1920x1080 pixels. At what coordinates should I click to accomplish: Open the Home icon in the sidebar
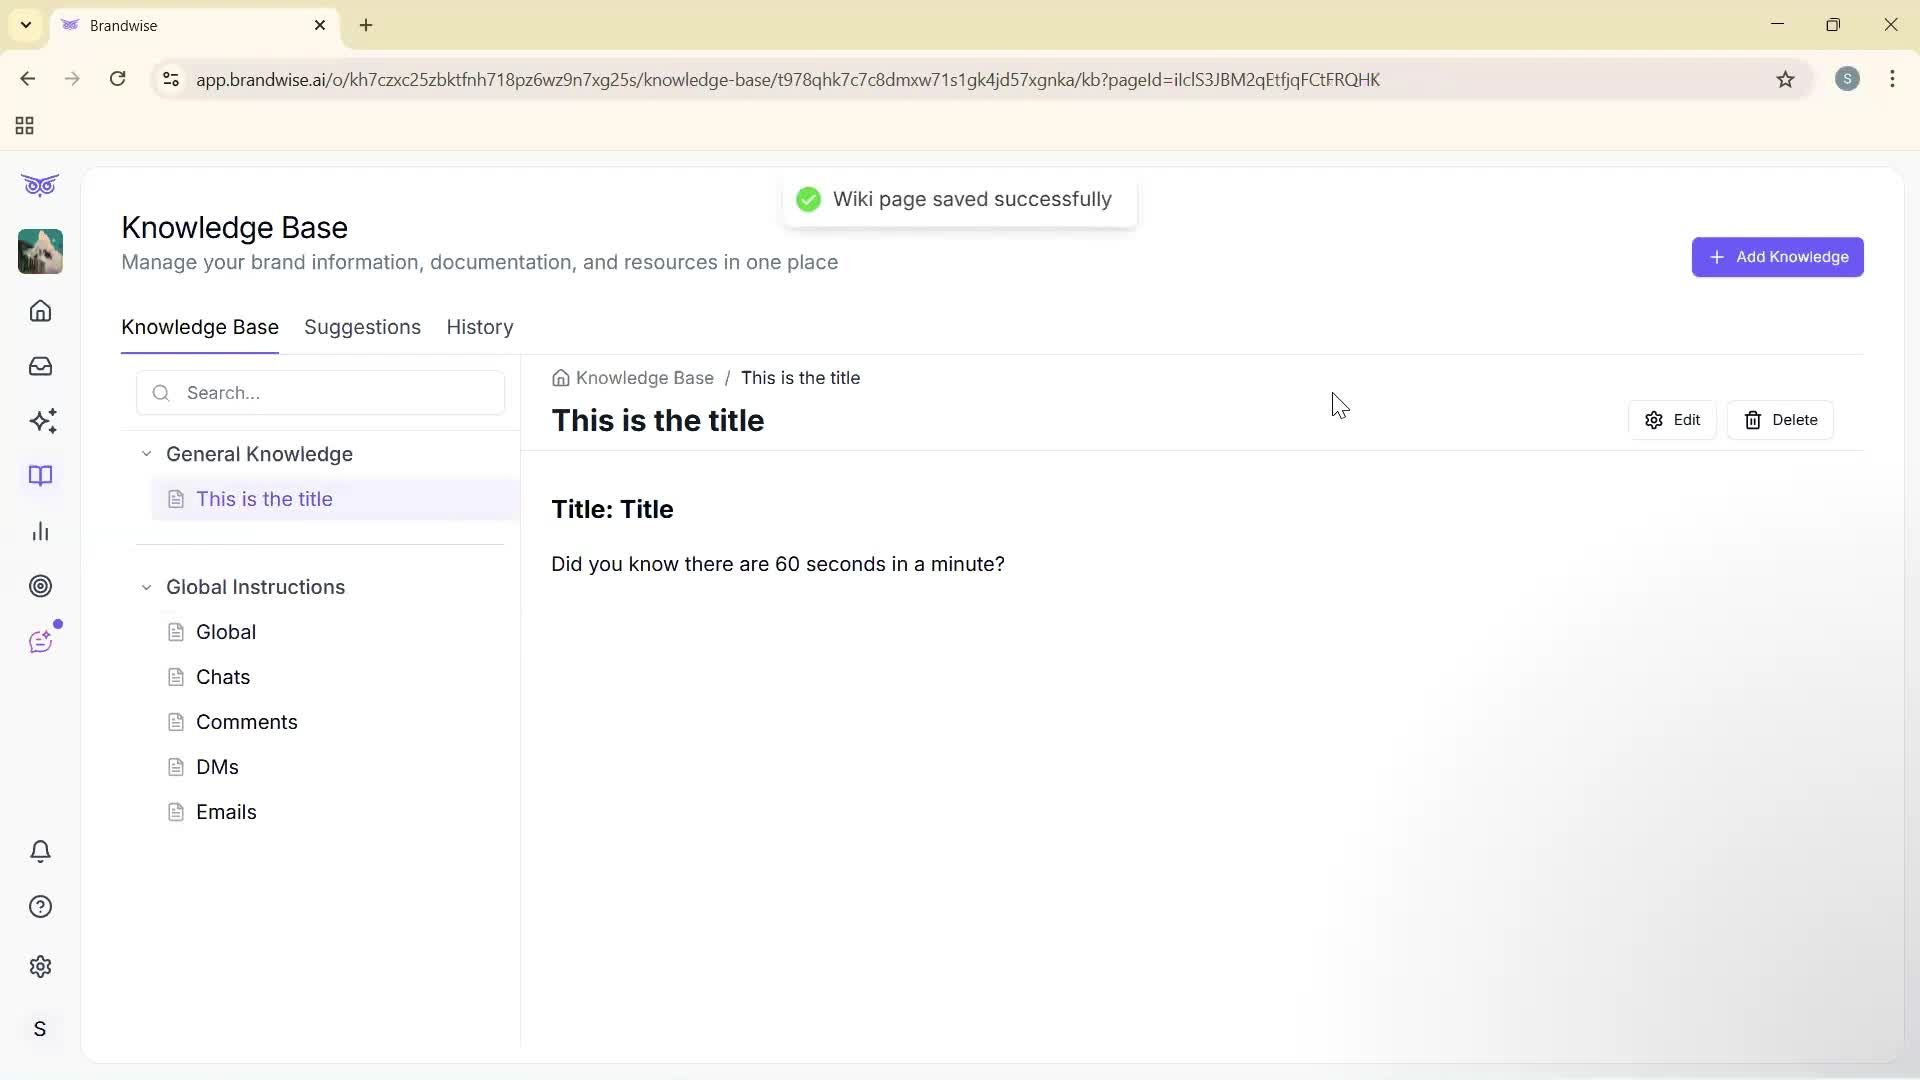tap(40, 311)
